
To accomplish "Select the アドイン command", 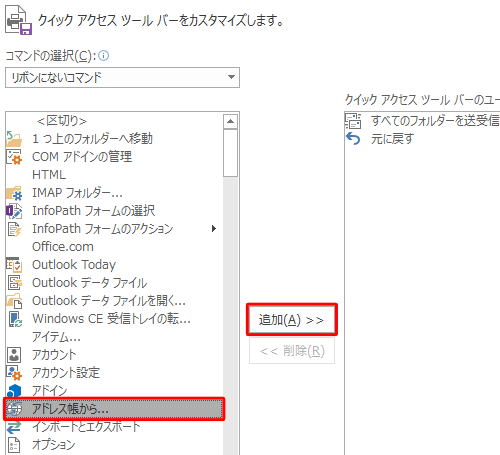I will [114, 390].
